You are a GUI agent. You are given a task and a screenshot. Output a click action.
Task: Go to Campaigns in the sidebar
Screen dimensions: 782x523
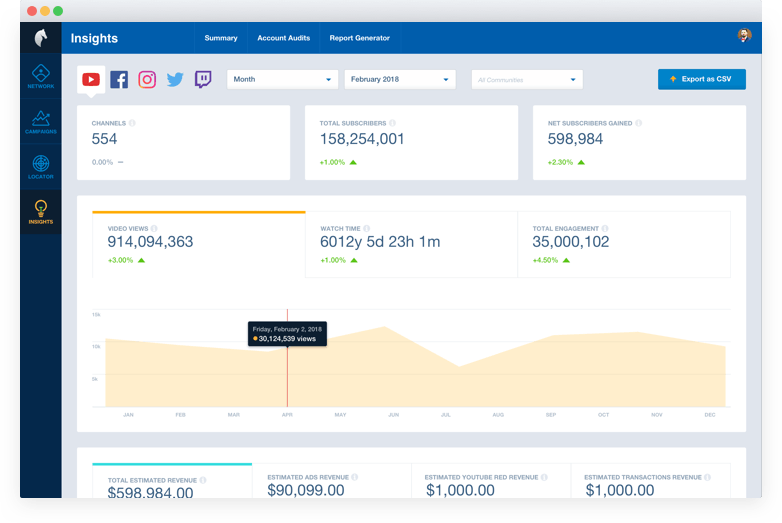coord(41,122)
